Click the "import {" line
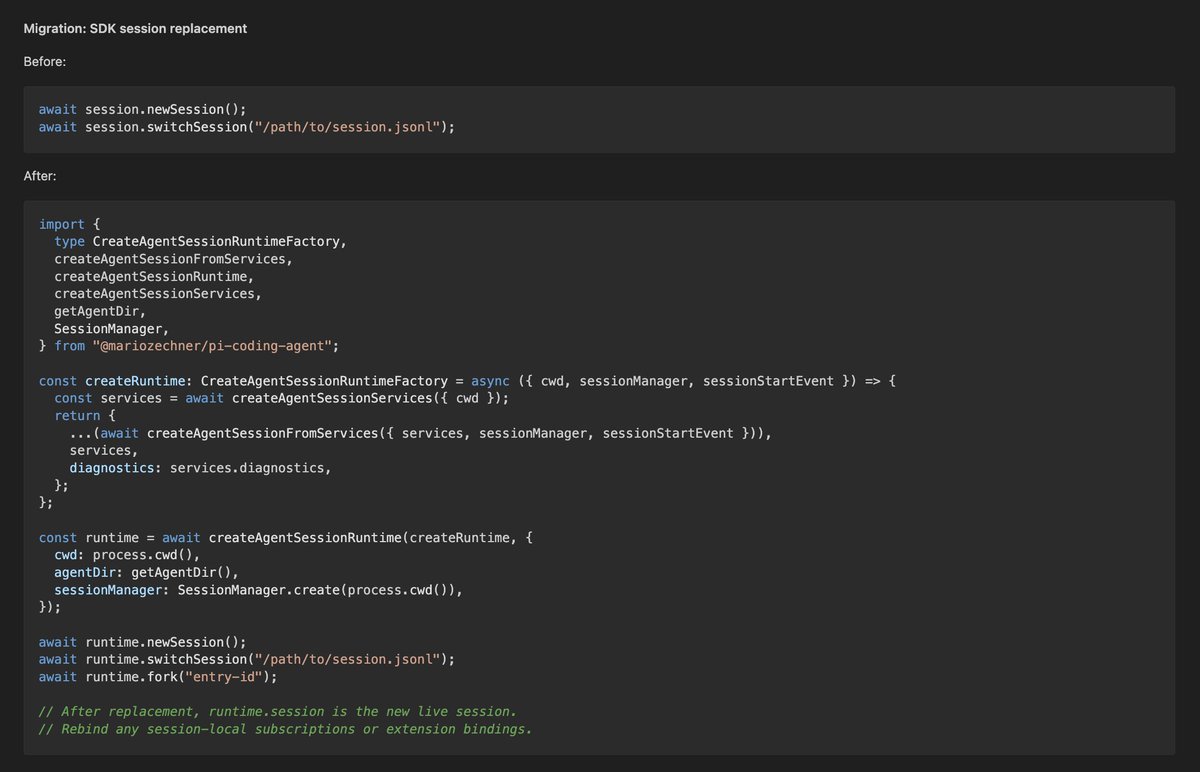 tap(69, 224)
